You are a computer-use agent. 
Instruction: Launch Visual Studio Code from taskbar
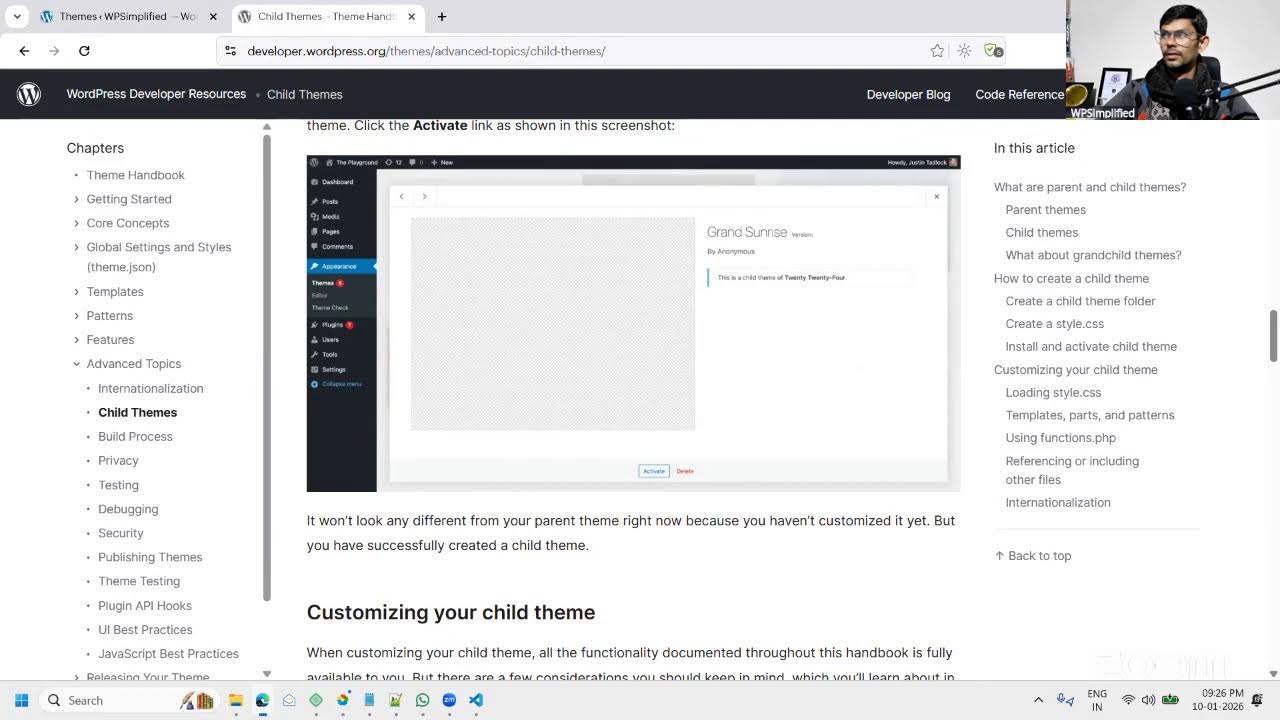click(476, 700)
